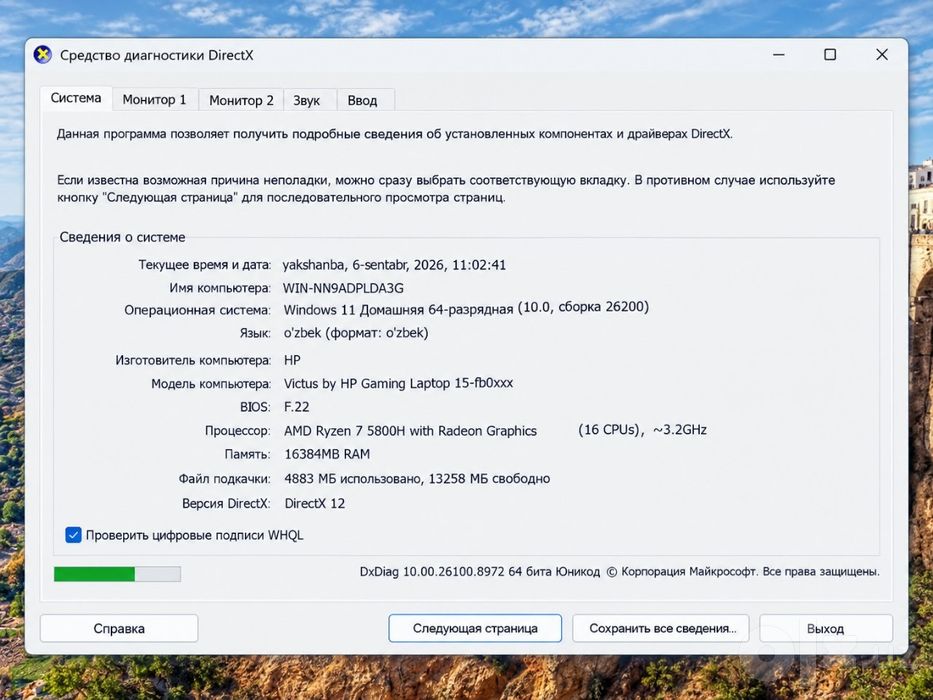Click the BIOS value F.22

coord(296,407)
